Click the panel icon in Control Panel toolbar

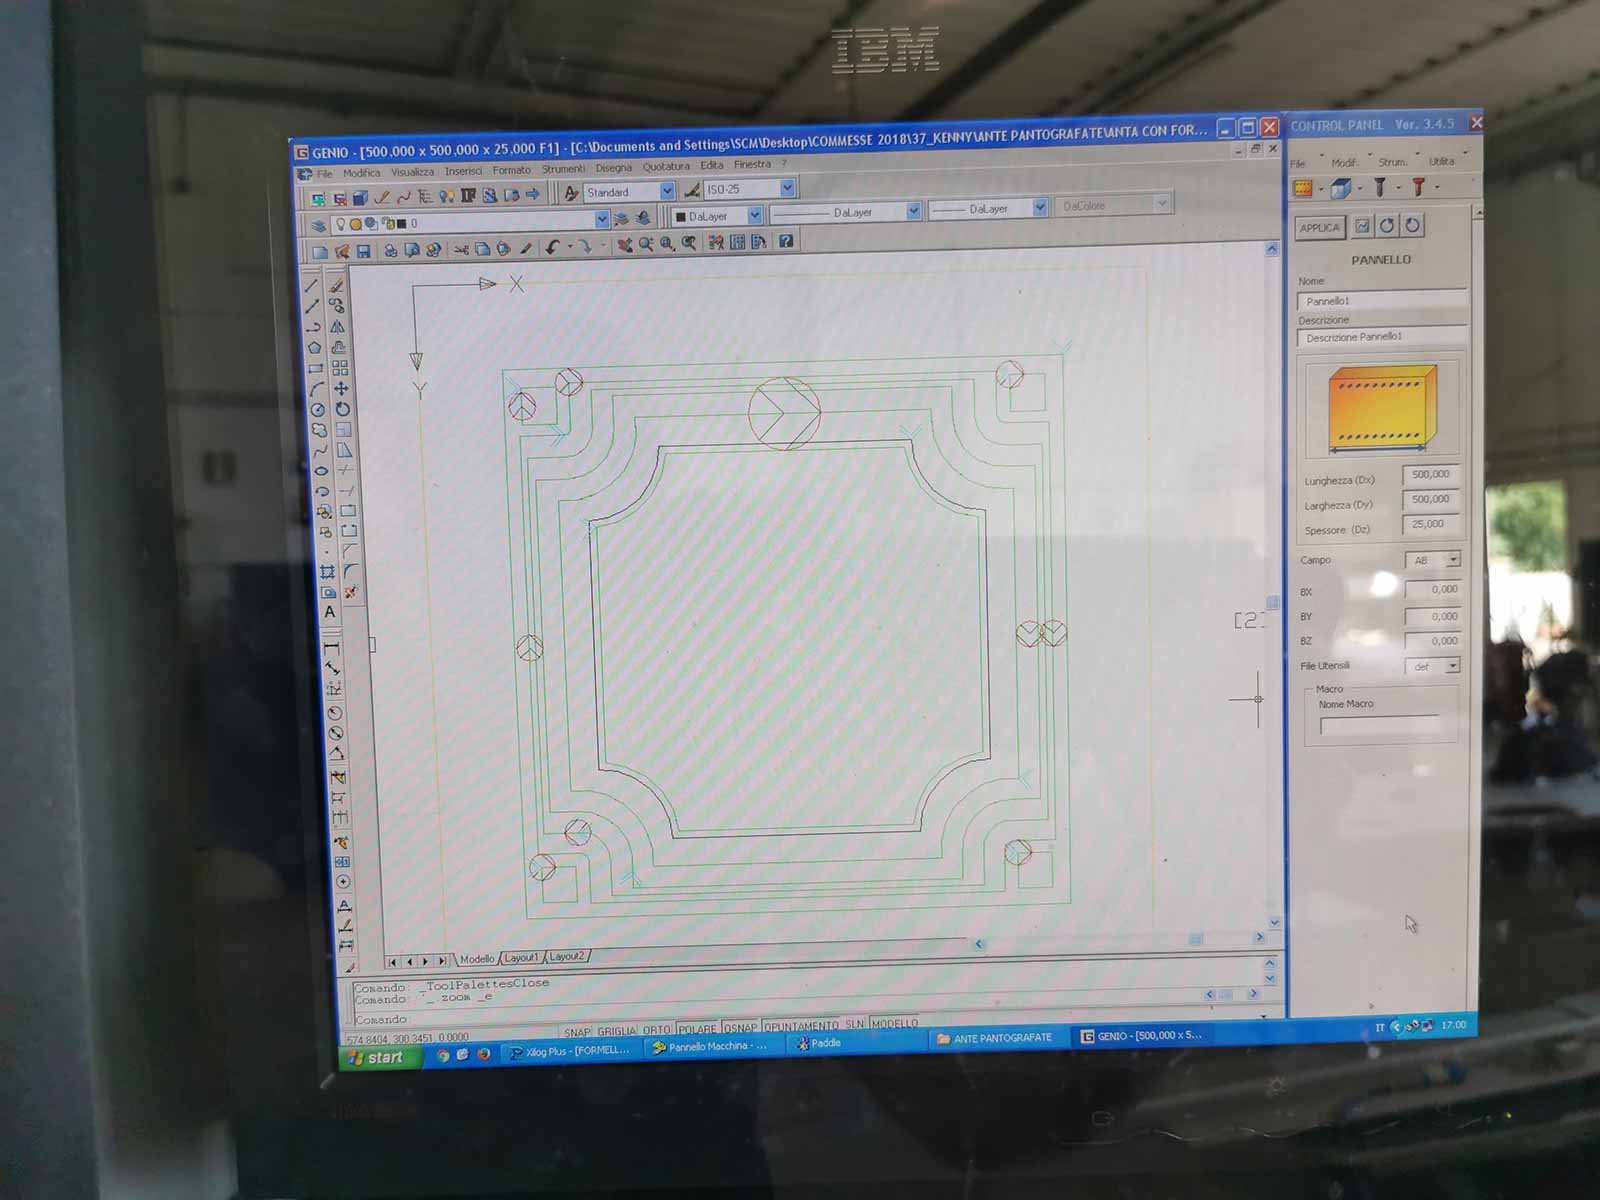tap(1303, 188)
